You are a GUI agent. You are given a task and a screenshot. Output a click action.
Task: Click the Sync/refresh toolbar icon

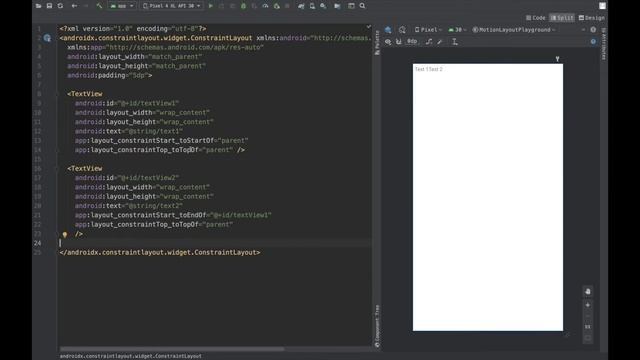(x=60, y=6)
